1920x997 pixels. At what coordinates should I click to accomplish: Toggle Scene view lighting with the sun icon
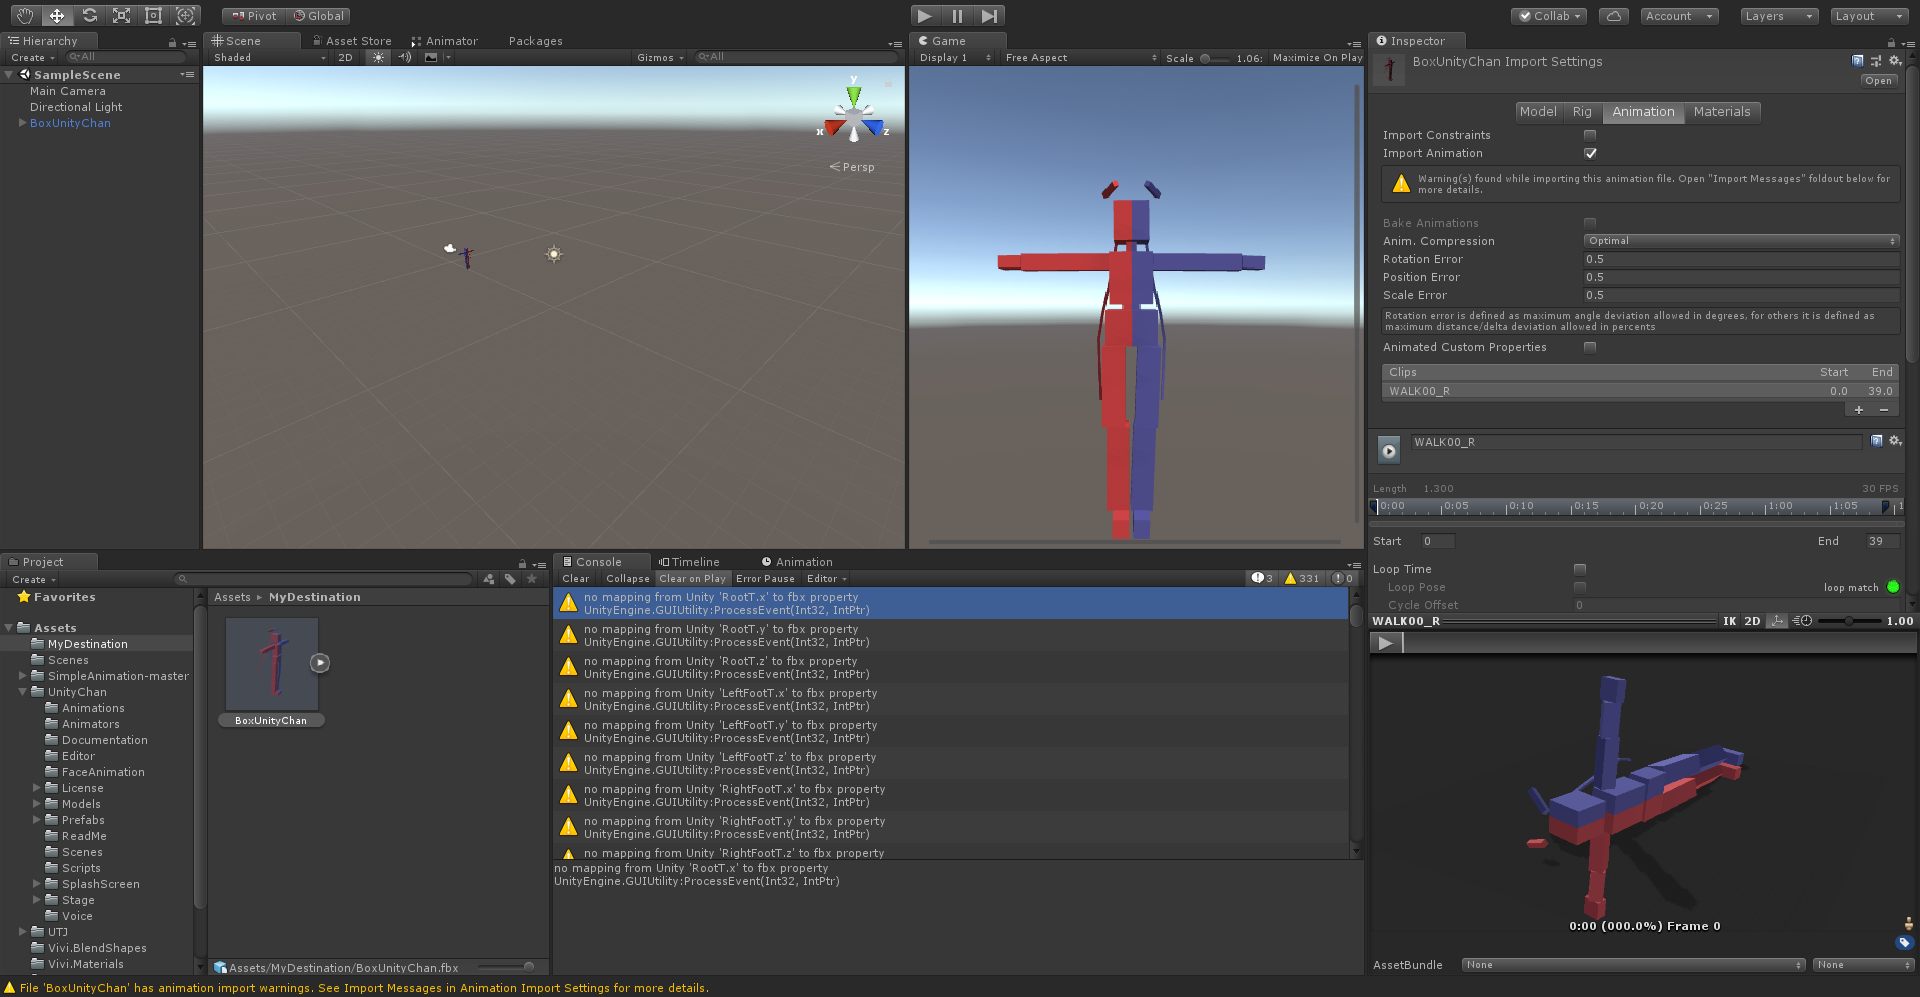pyautogui.click(x=378, y=57)
